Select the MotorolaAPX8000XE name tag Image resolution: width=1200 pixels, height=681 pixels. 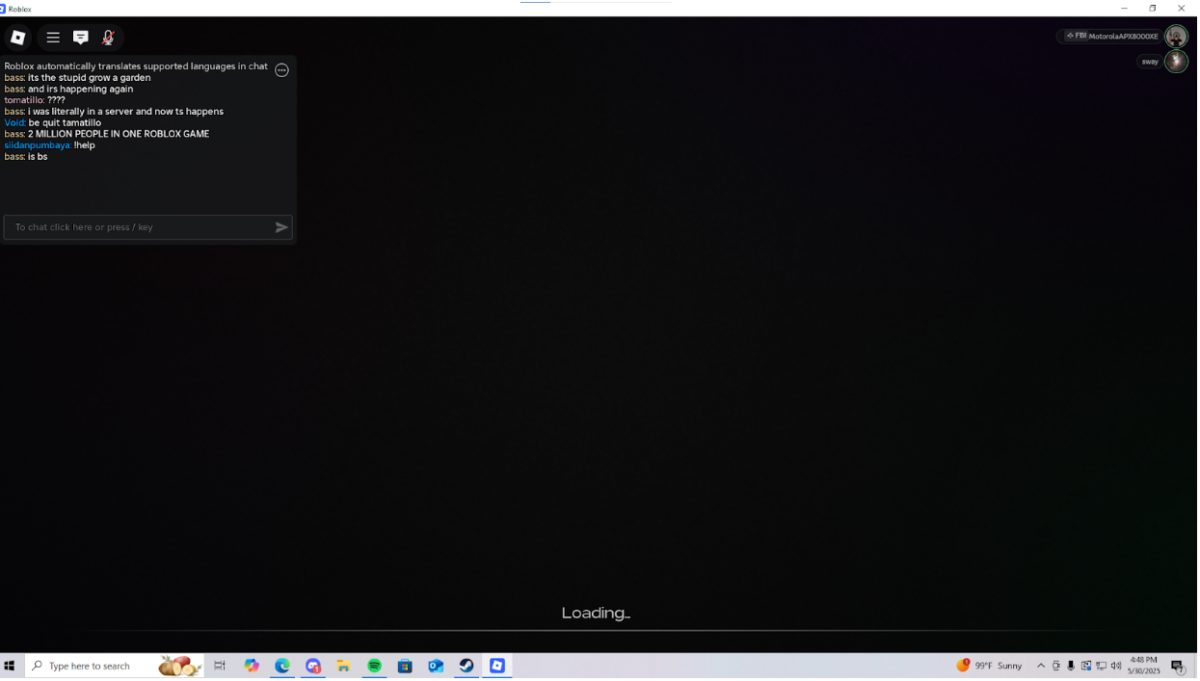tap(1111, 36)
